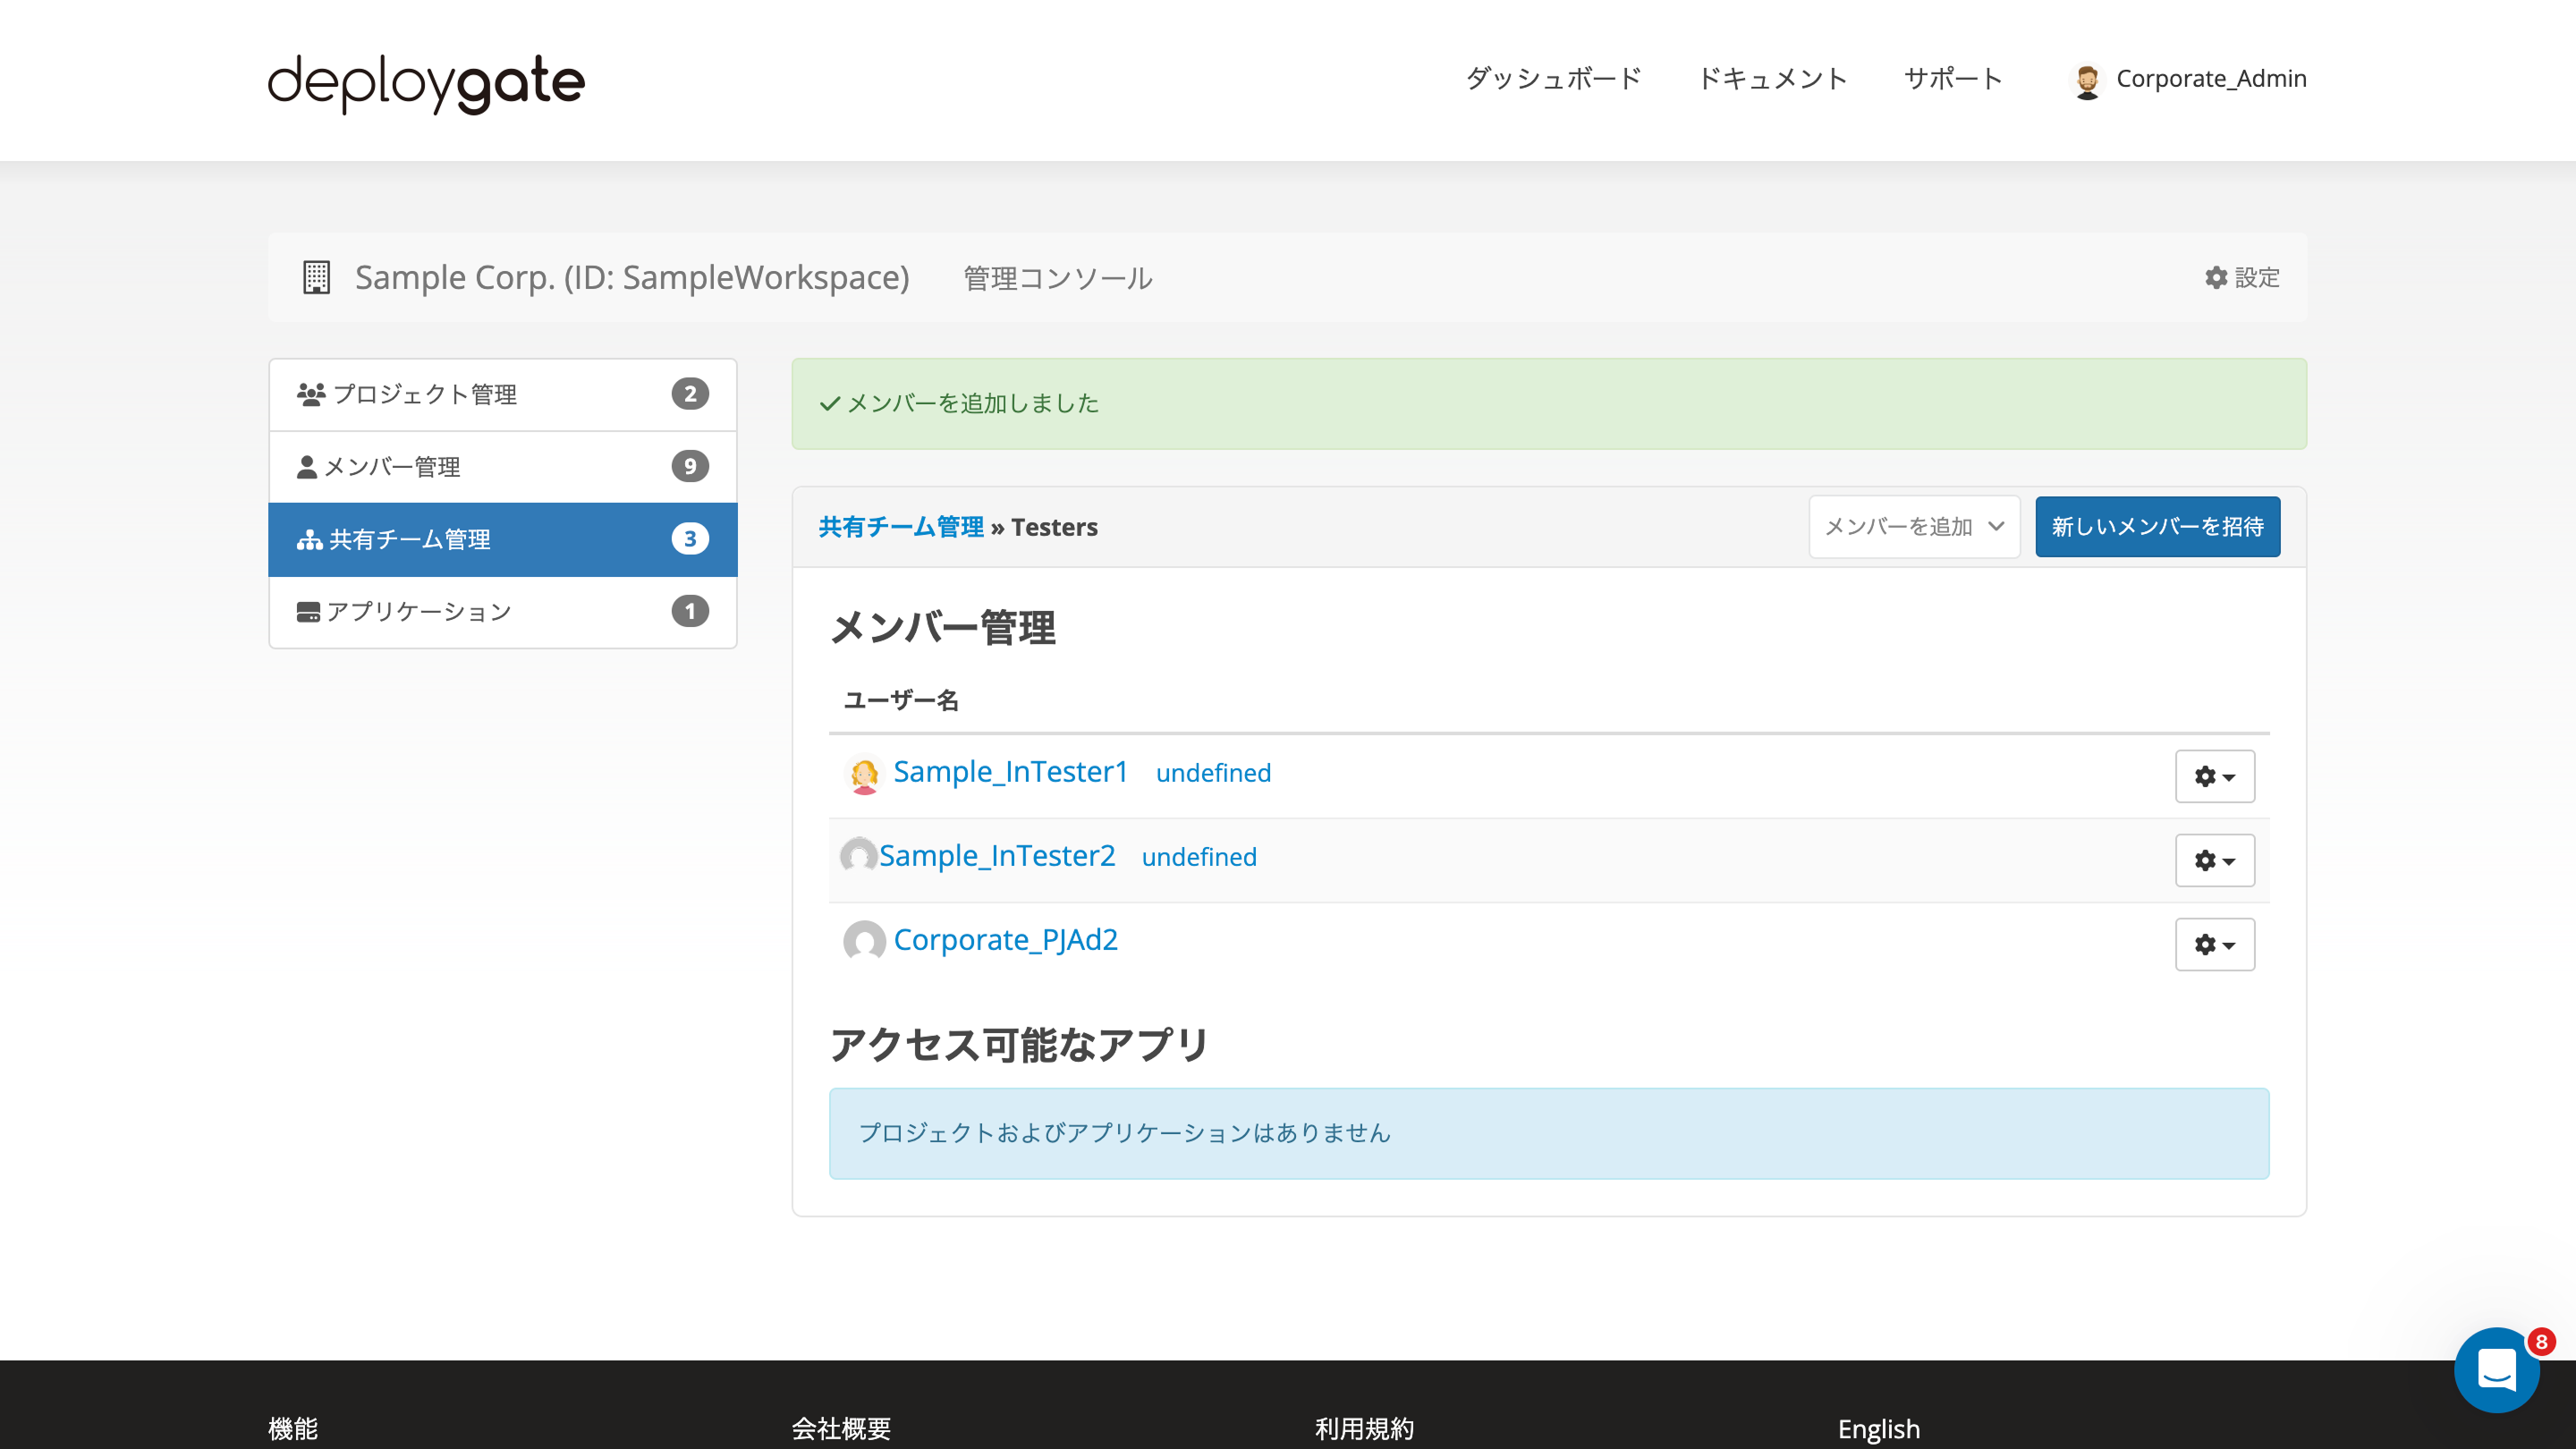Viewport: 2576px width, 1449px height.
Task: Open the 共有チーム管理 breadcrumb link
Action: tap(900, 527)
